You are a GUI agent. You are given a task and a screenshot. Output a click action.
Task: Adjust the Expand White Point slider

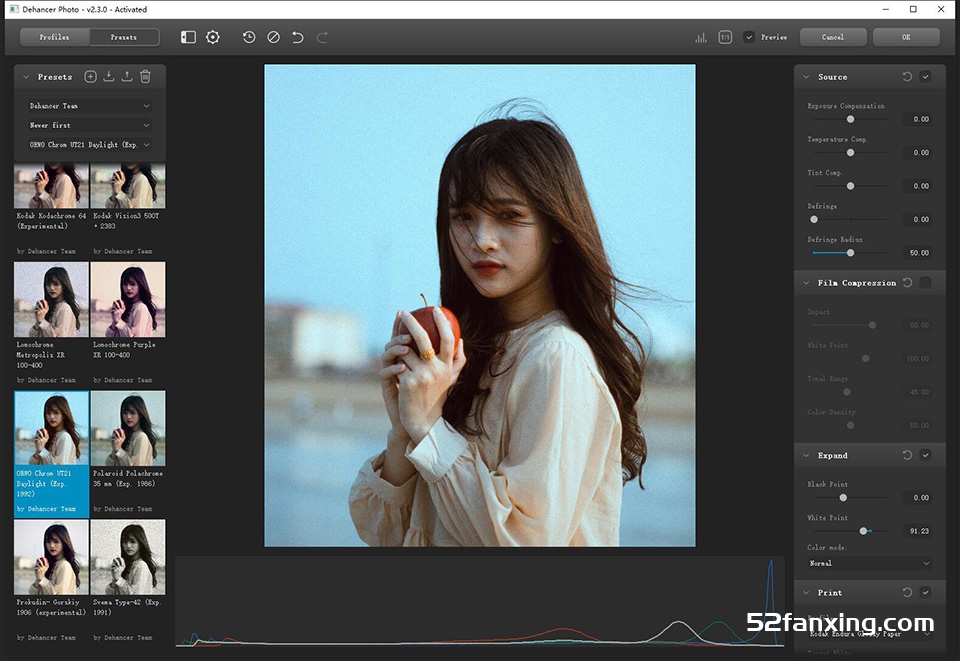(x=863, y=531)
